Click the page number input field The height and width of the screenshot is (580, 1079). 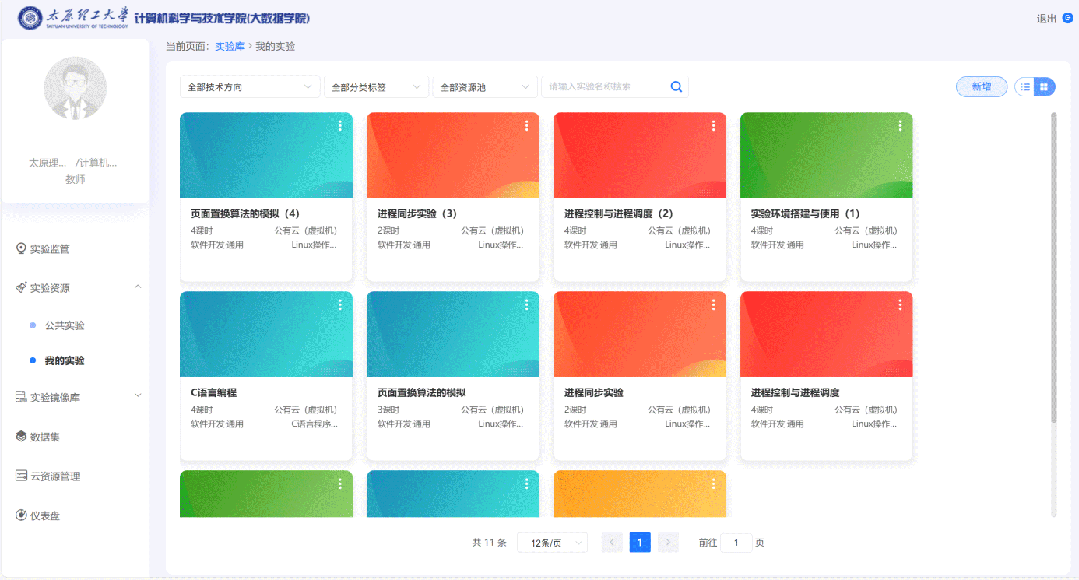[737, 541]
